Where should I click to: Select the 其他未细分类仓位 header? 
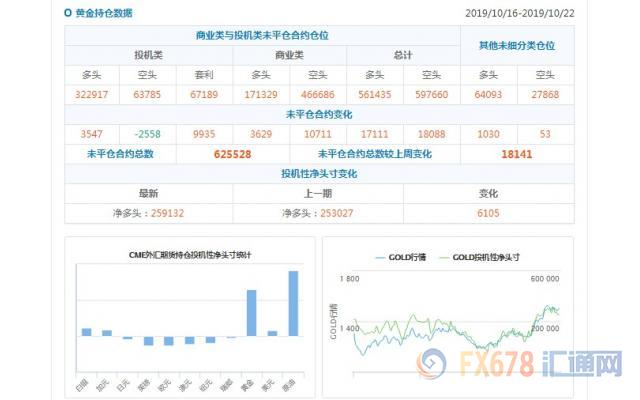point(517,45)
